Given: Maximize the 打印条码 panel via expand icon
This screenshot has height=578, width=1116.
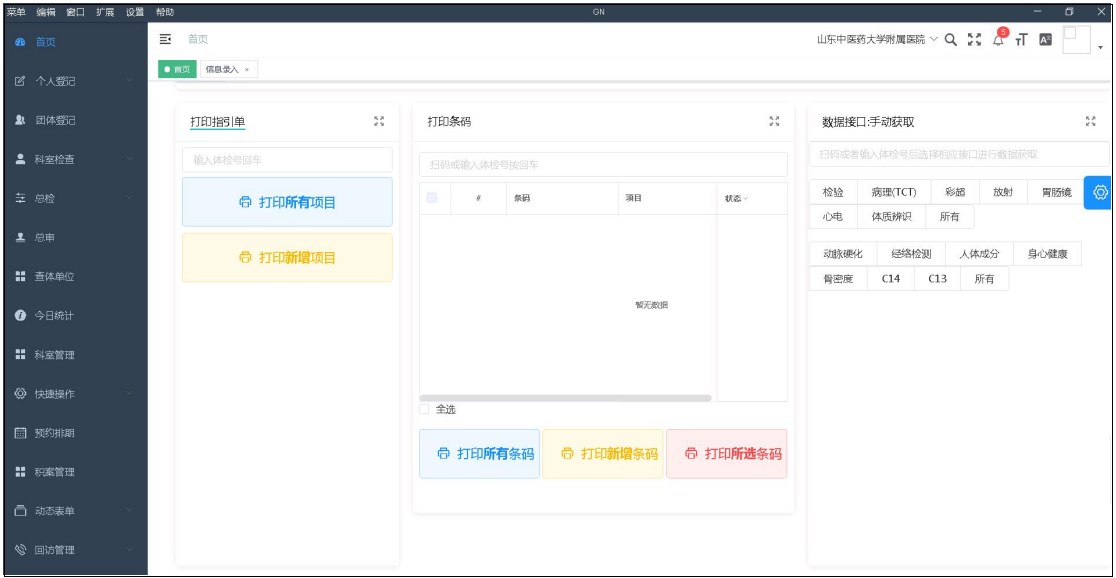Looking at the screenshot, I should point(774,121).
